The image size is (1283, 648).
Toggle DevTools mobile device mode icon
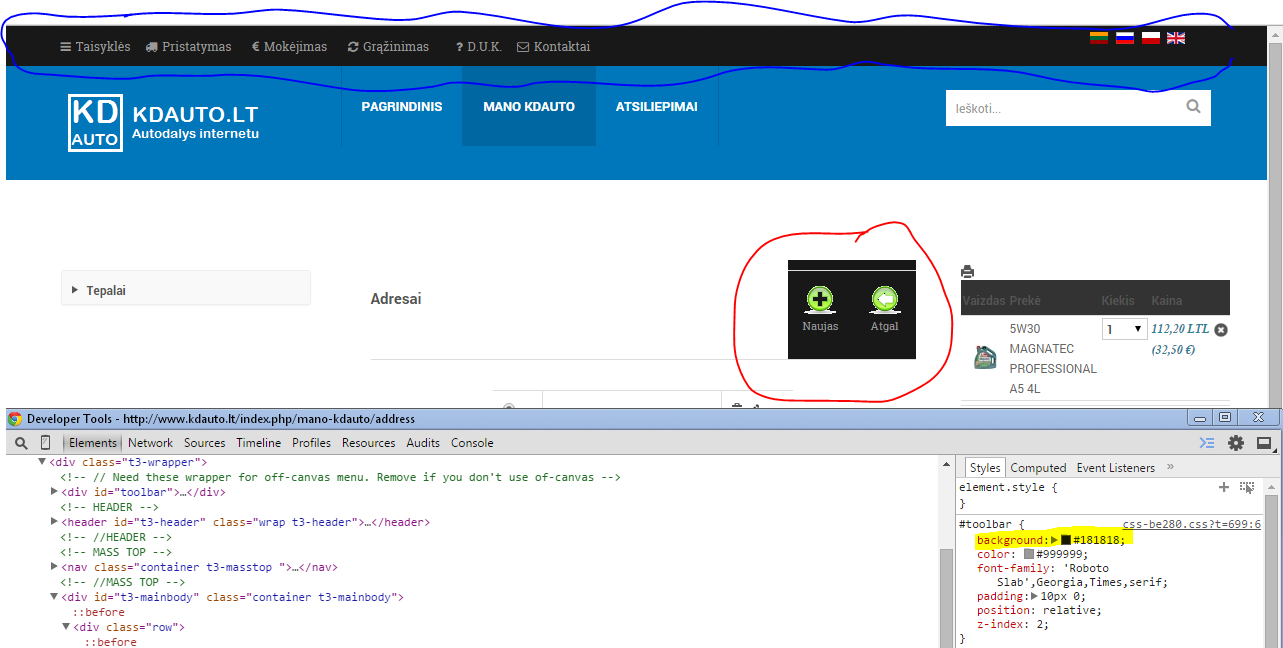point(46,443)
